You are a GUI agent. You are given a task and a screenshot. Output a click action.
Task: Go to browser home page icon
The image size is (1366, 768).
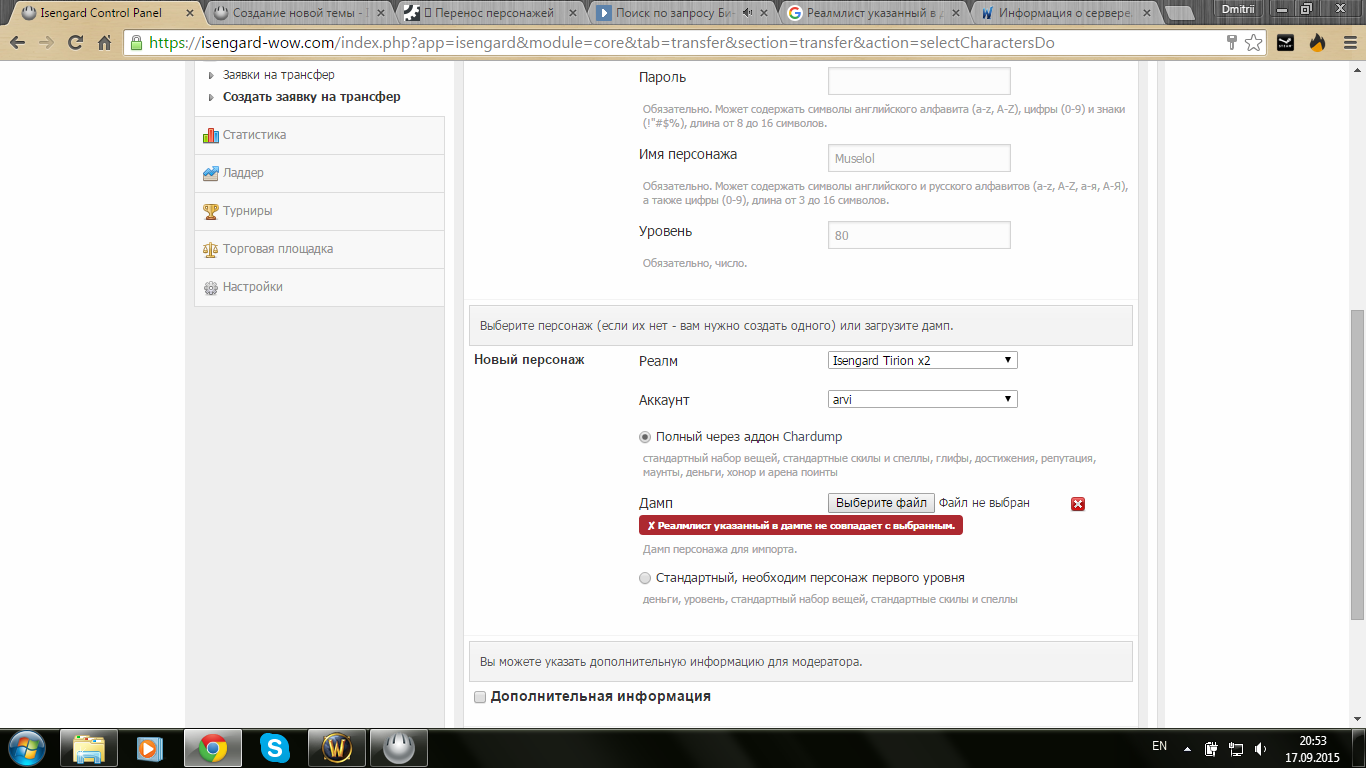point(104,43)
